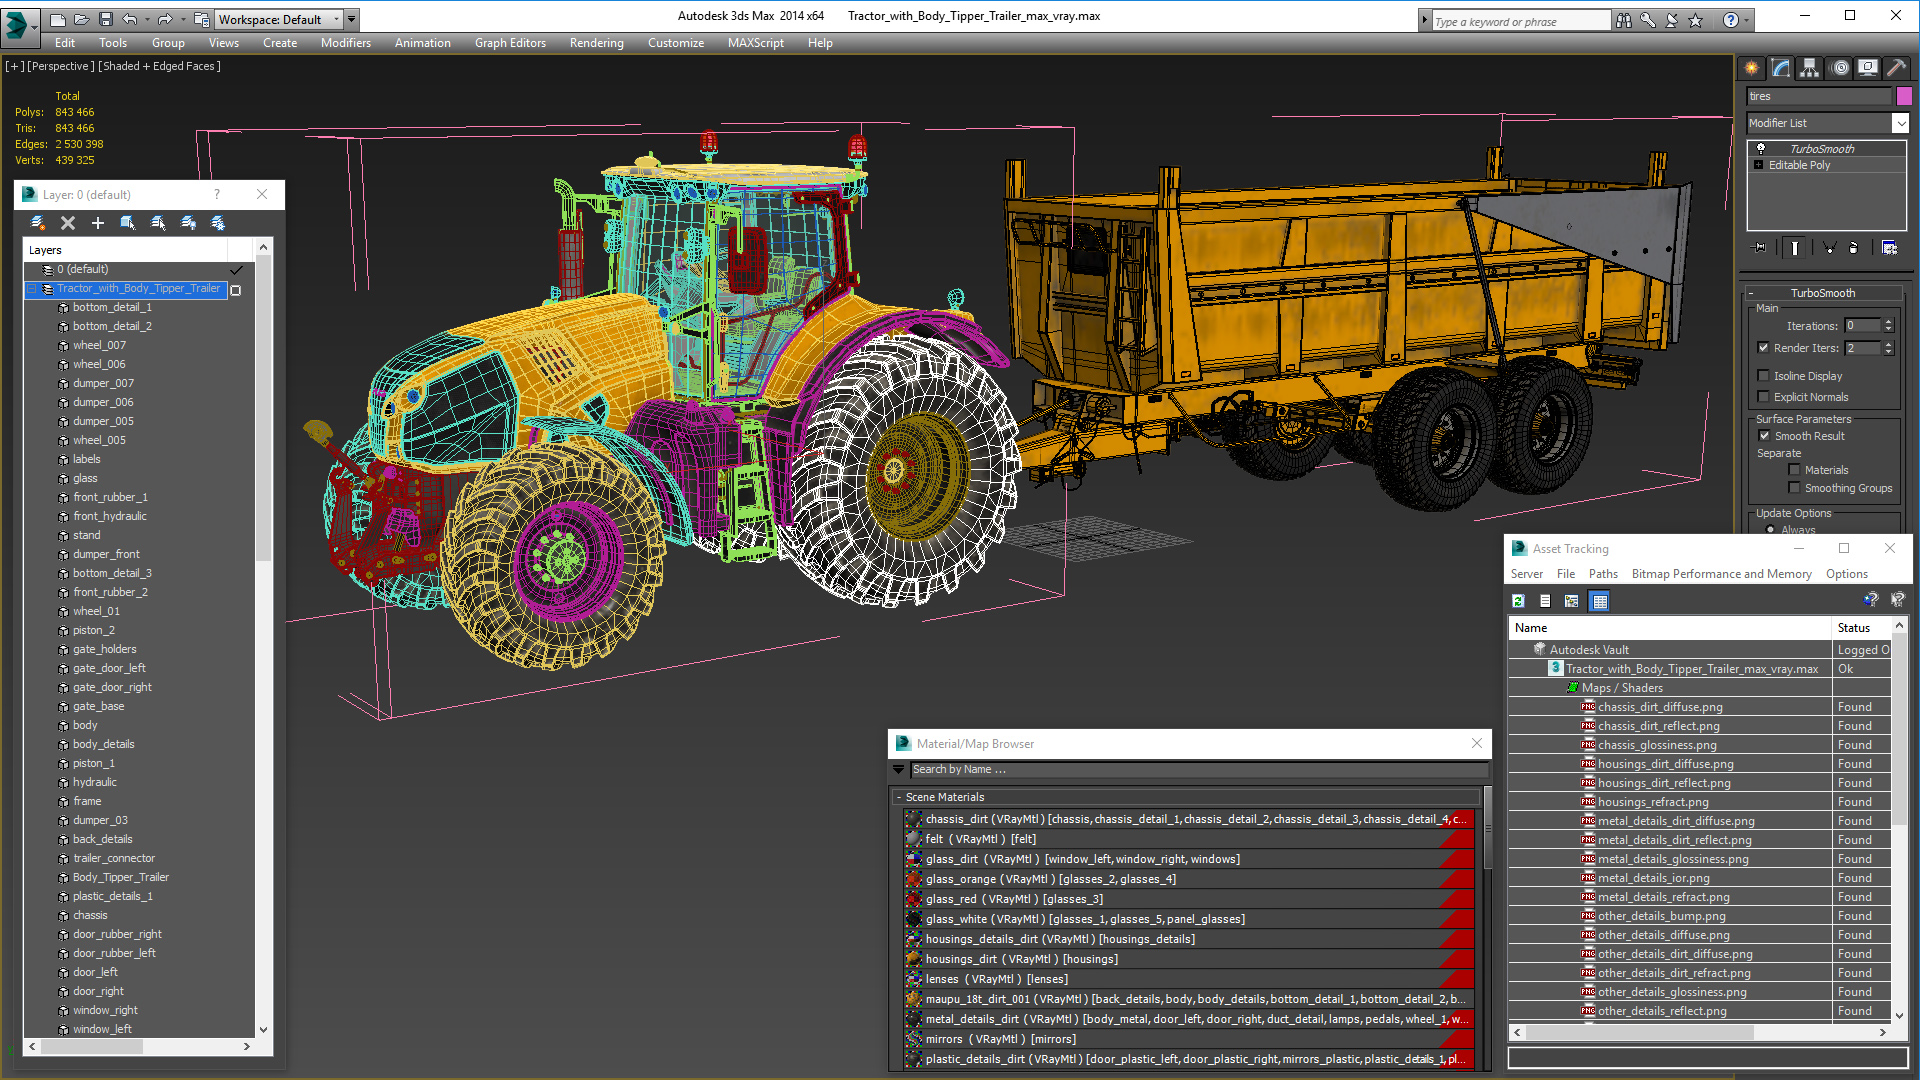Click Create New Layer icon in Layers toolbar
Screen dimensions: 1920x1080
click(38, 223)
